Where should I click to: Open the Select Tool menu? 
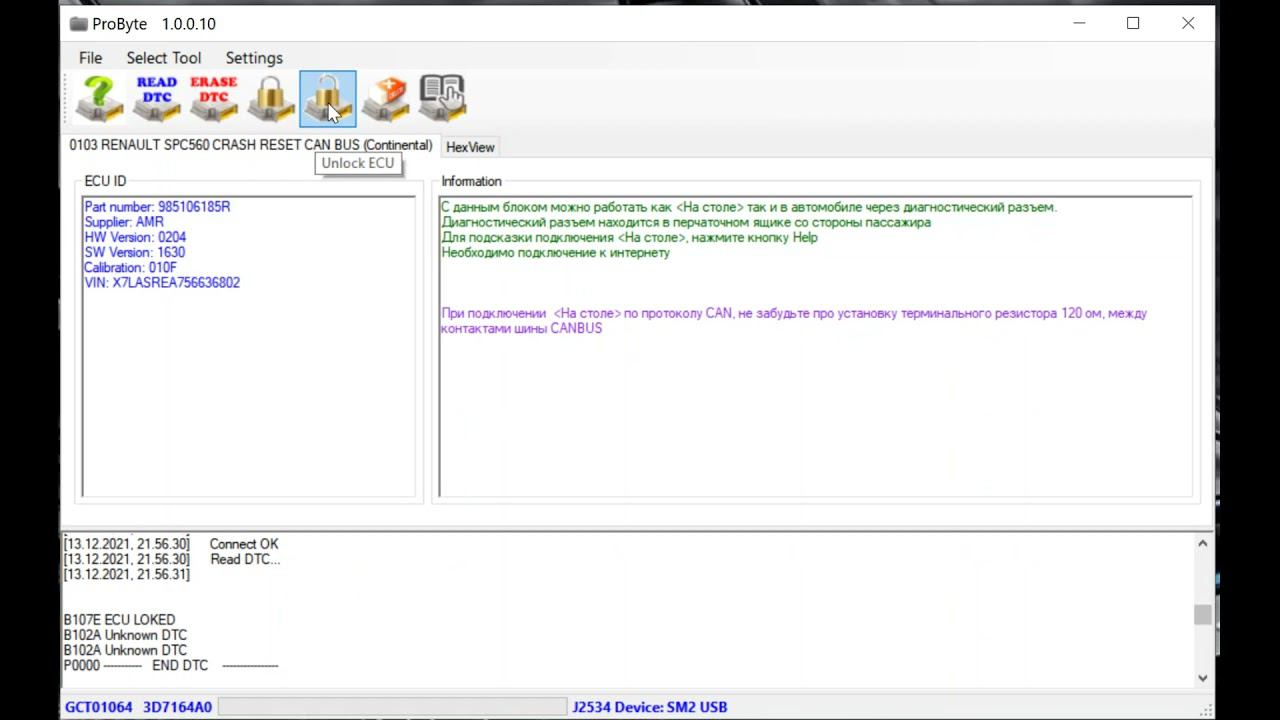point(163,58)
